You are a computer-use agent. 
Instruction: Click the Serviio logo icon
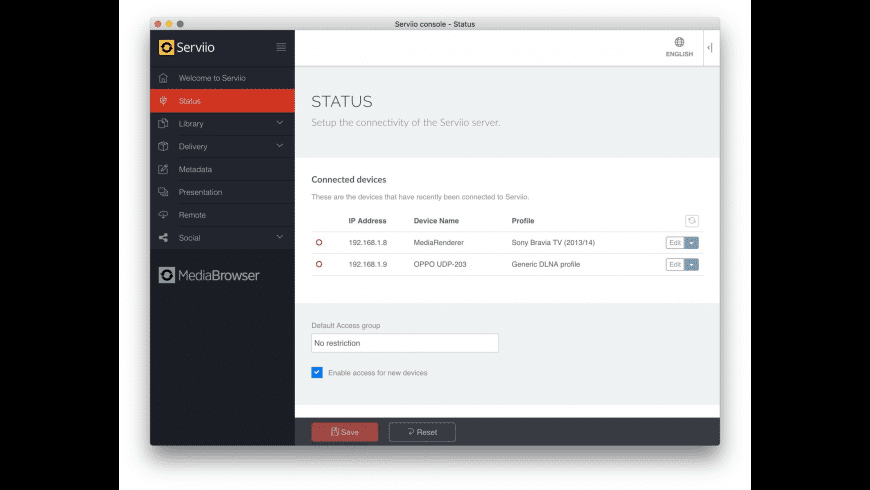click(166, 48)
